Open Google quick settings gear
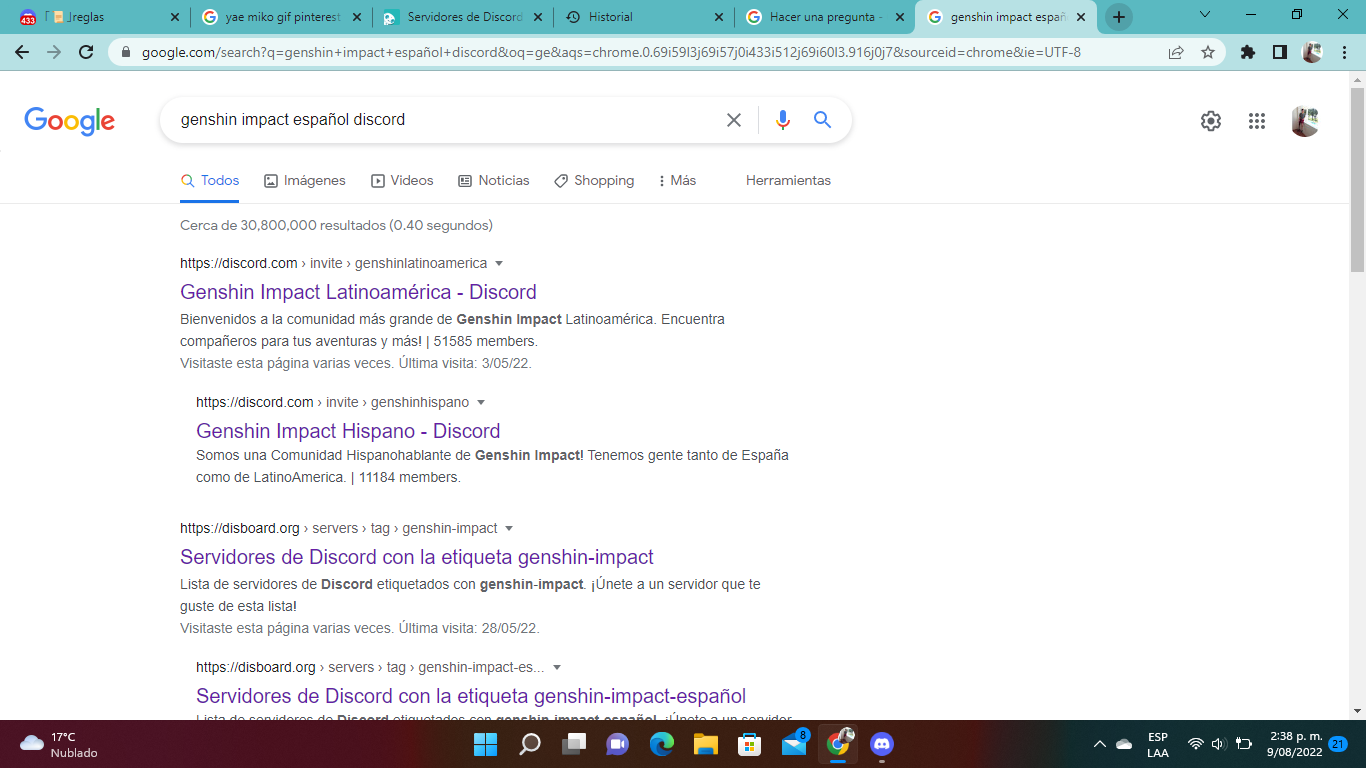This screenshot has height=768, width=1366. (x=1211, y=121)
